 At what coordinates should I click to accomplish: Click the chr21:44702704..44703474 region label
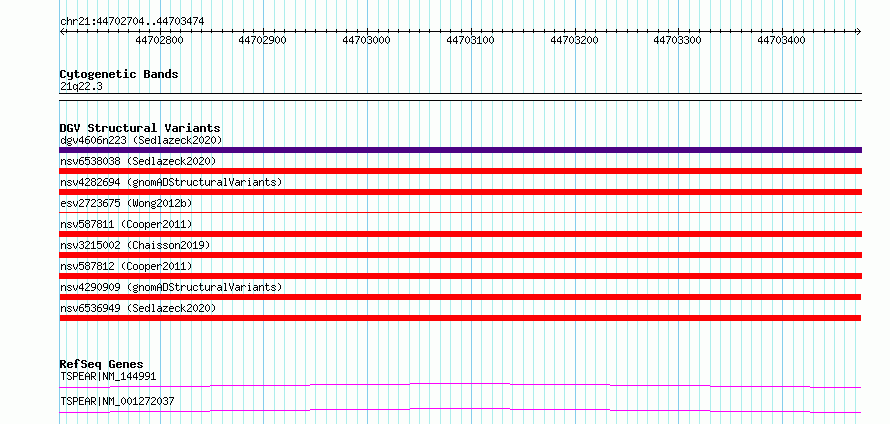point(132,22)
